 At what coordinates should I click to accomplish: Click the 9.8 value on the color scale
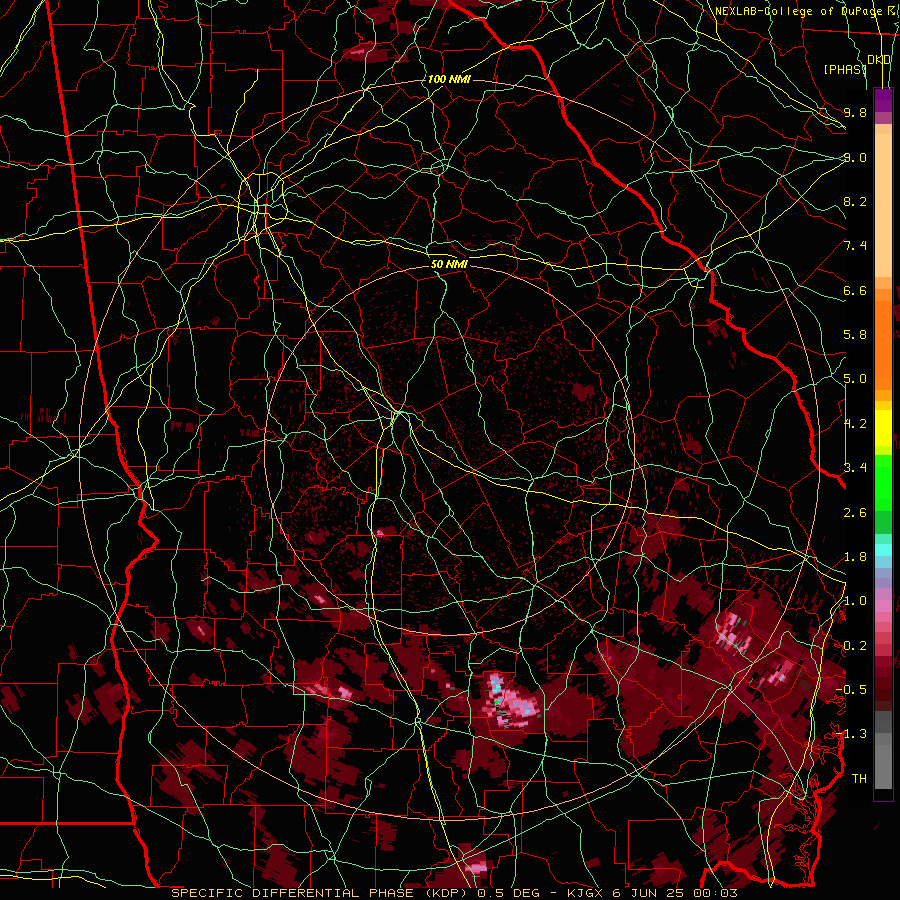855,112
